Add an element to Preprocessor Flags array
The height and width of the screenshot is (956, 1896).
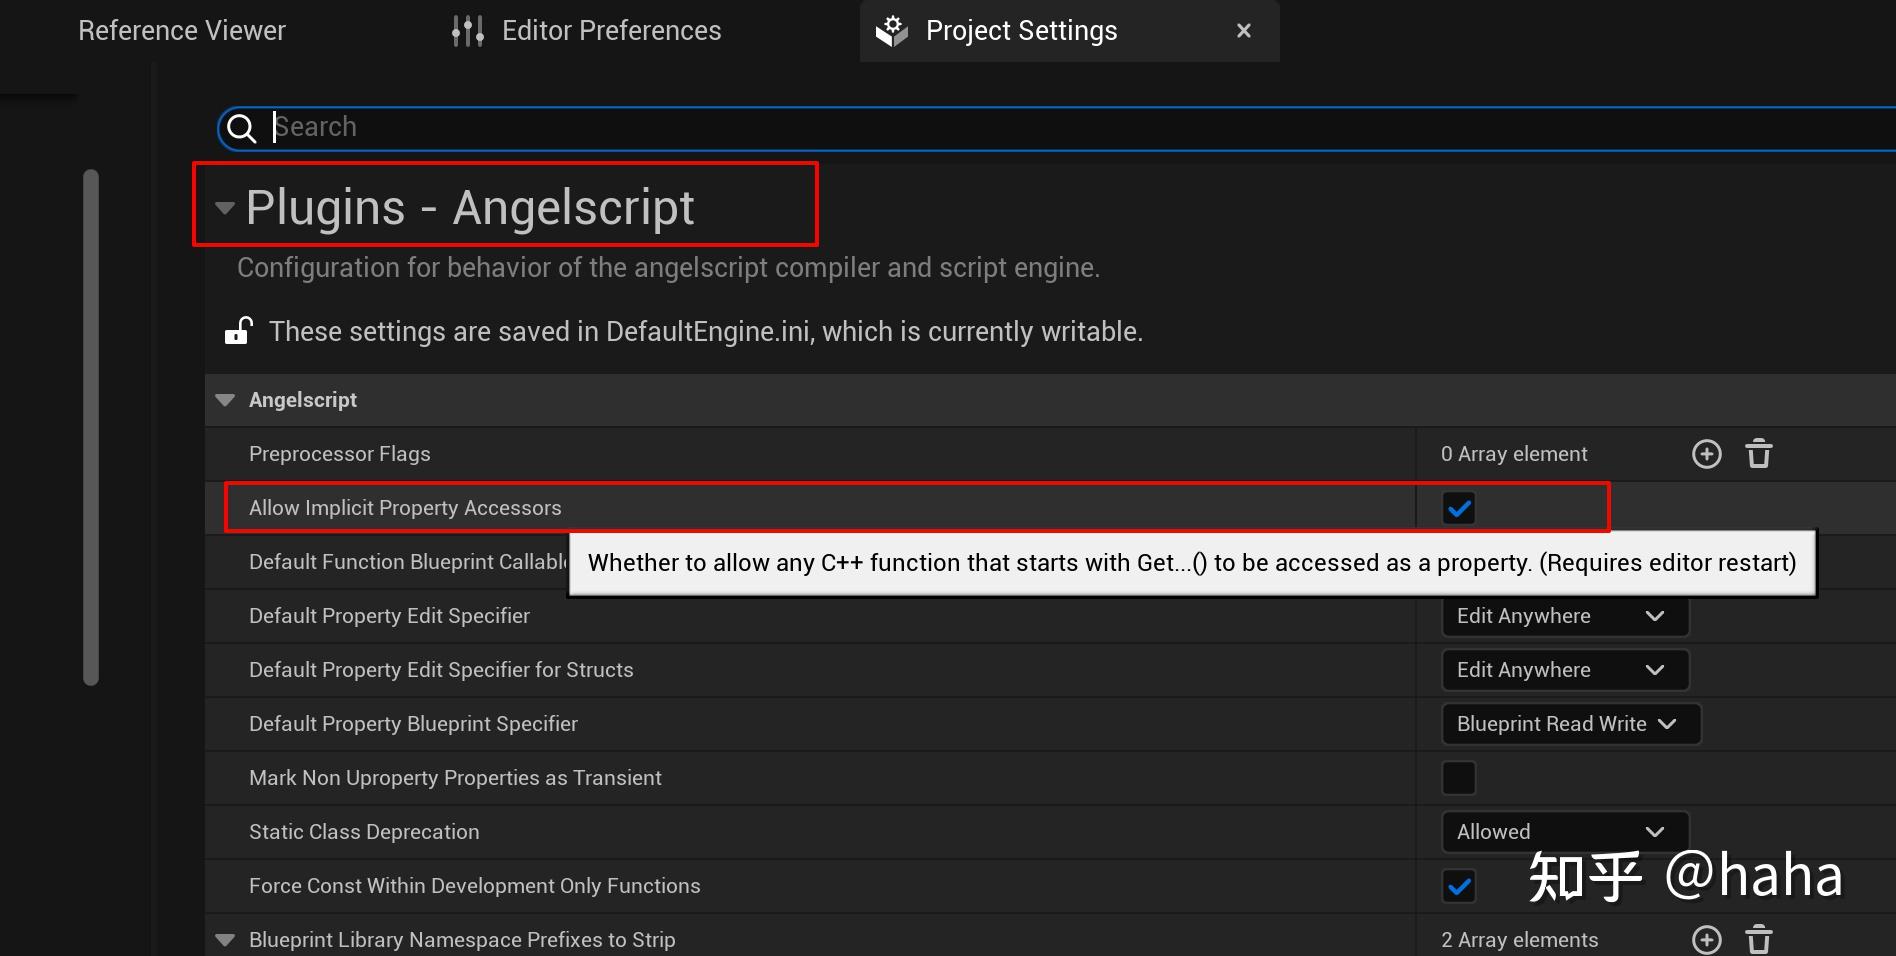point(1705,453)
